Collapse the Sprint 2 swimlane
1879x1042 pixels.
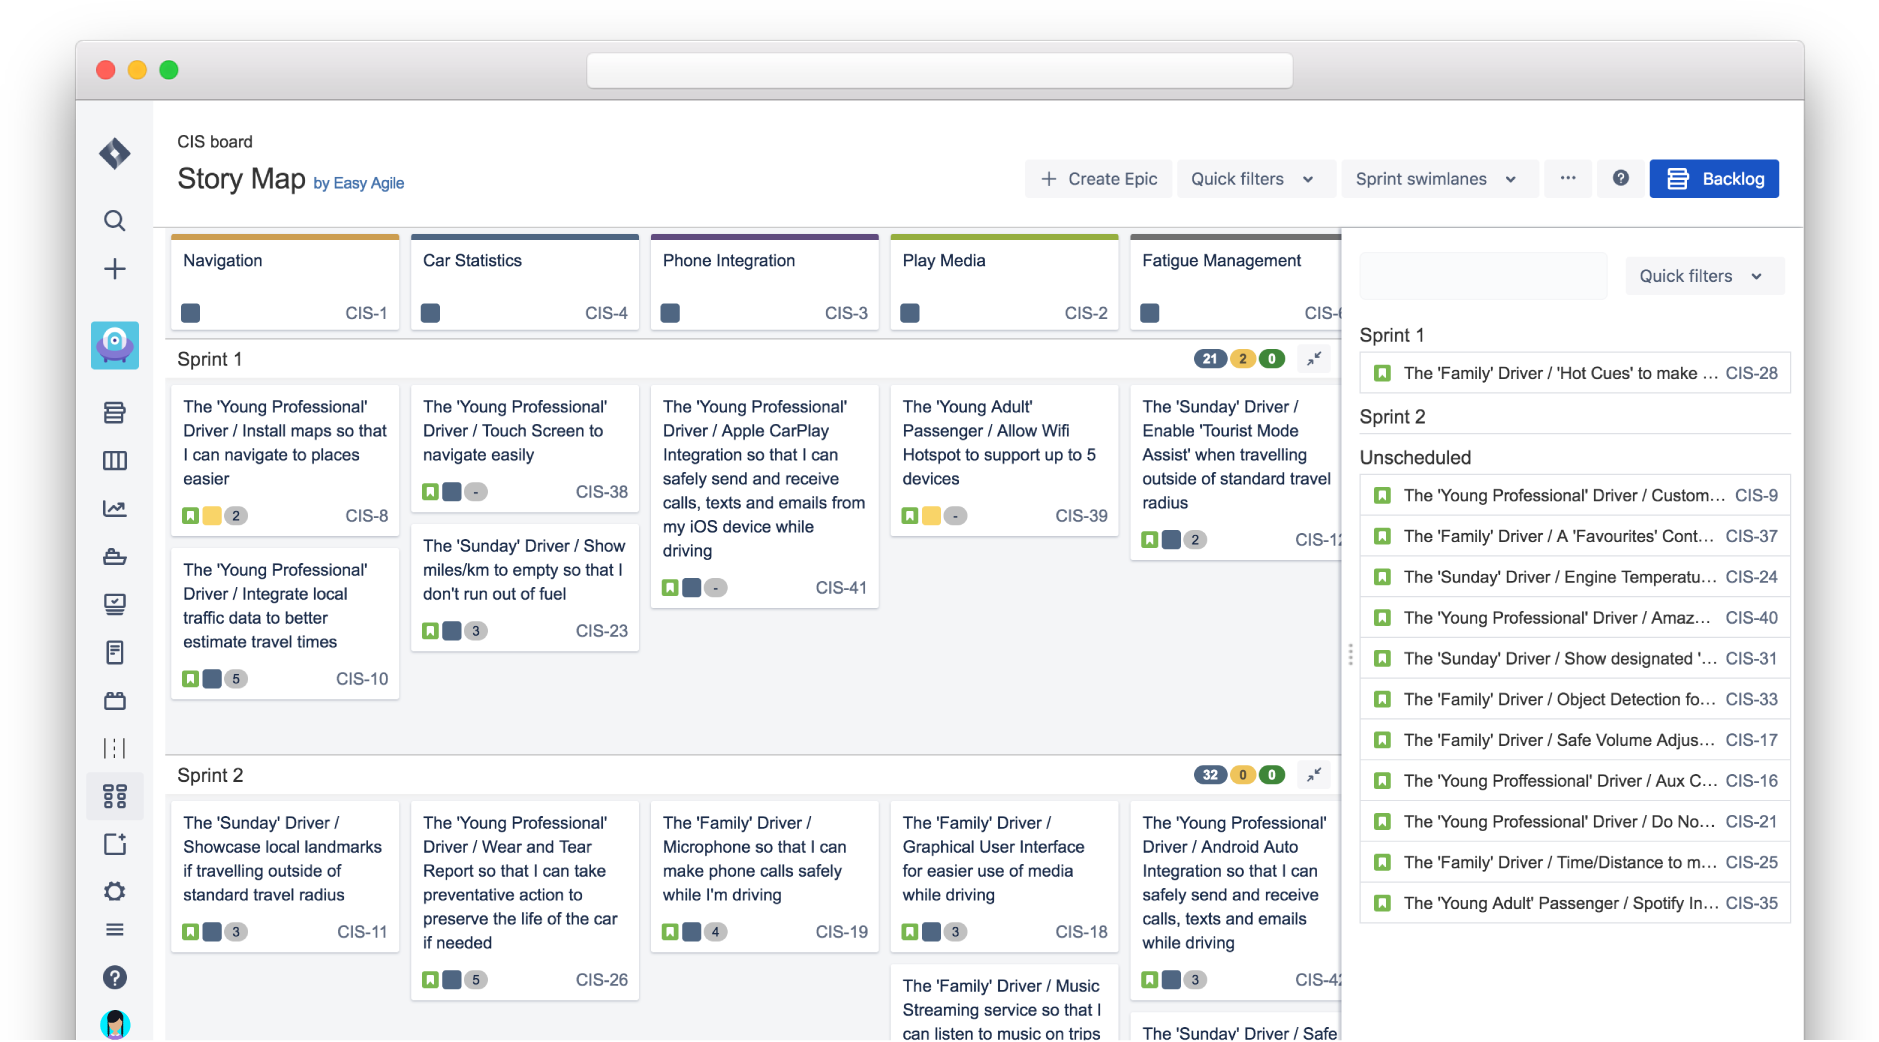[1314, 774]
